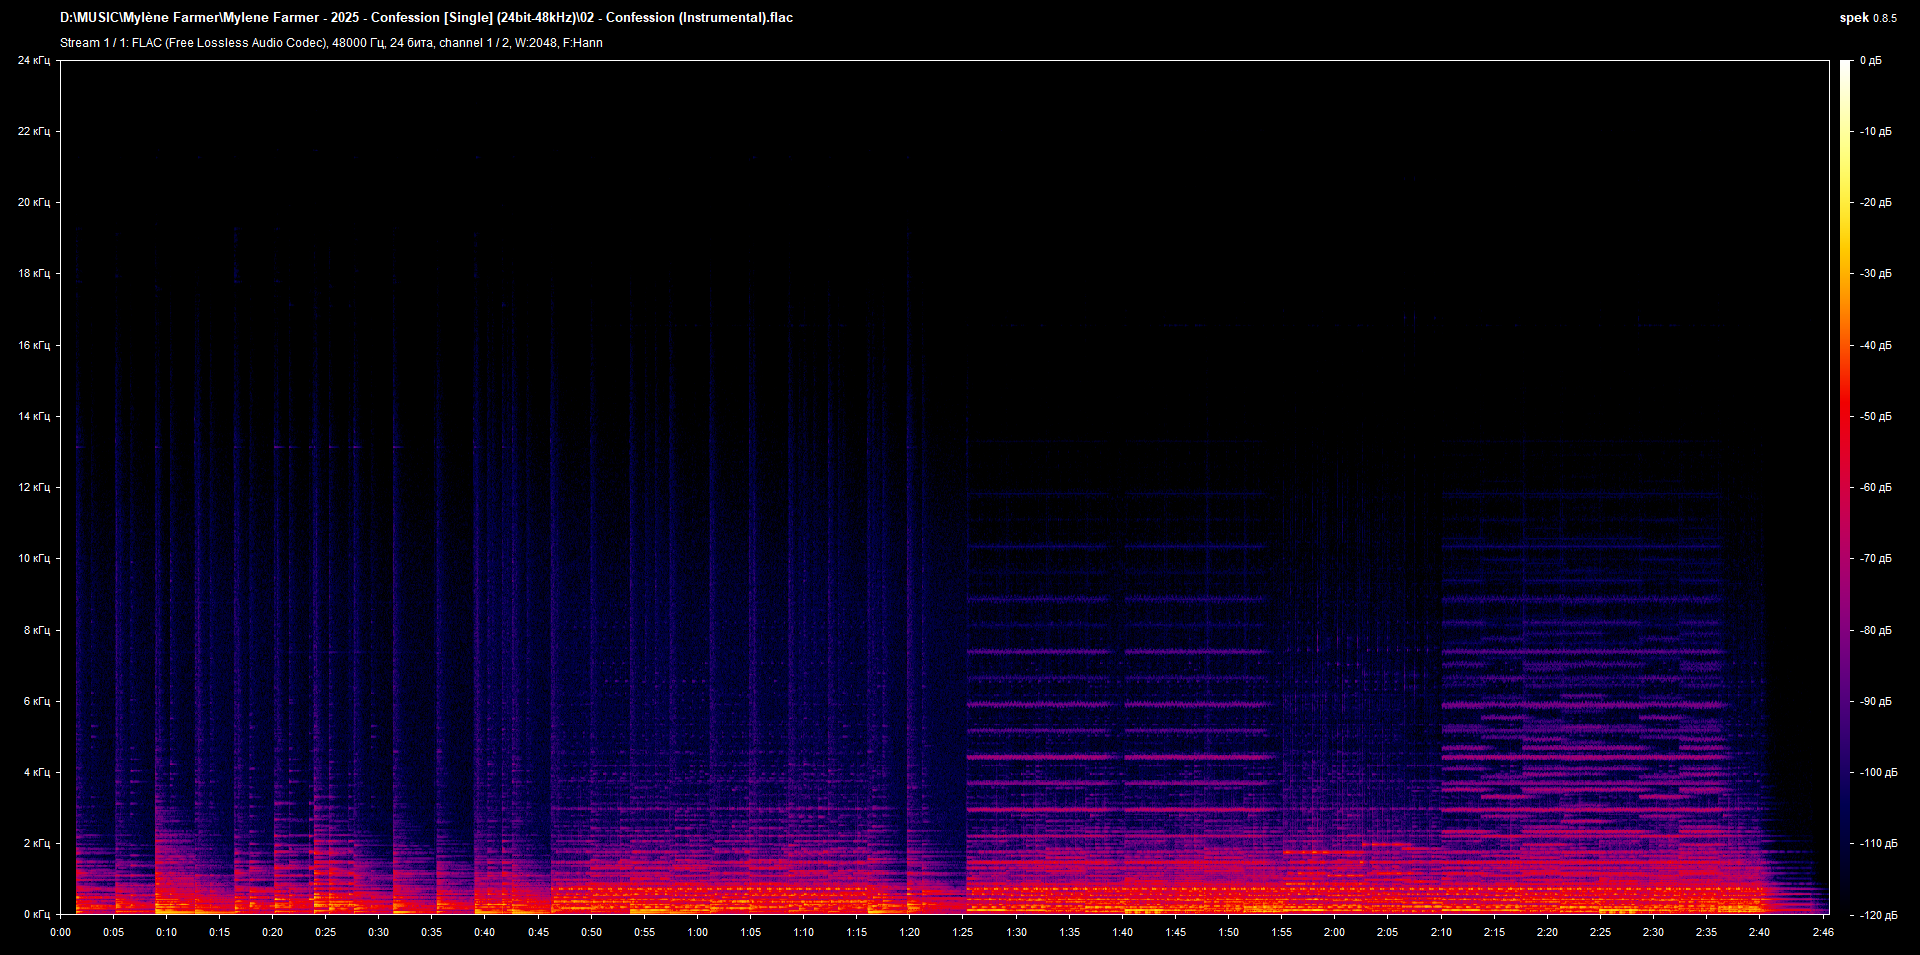Click the F:Hann window function text
1920x955 pixels.
[583, 43]
